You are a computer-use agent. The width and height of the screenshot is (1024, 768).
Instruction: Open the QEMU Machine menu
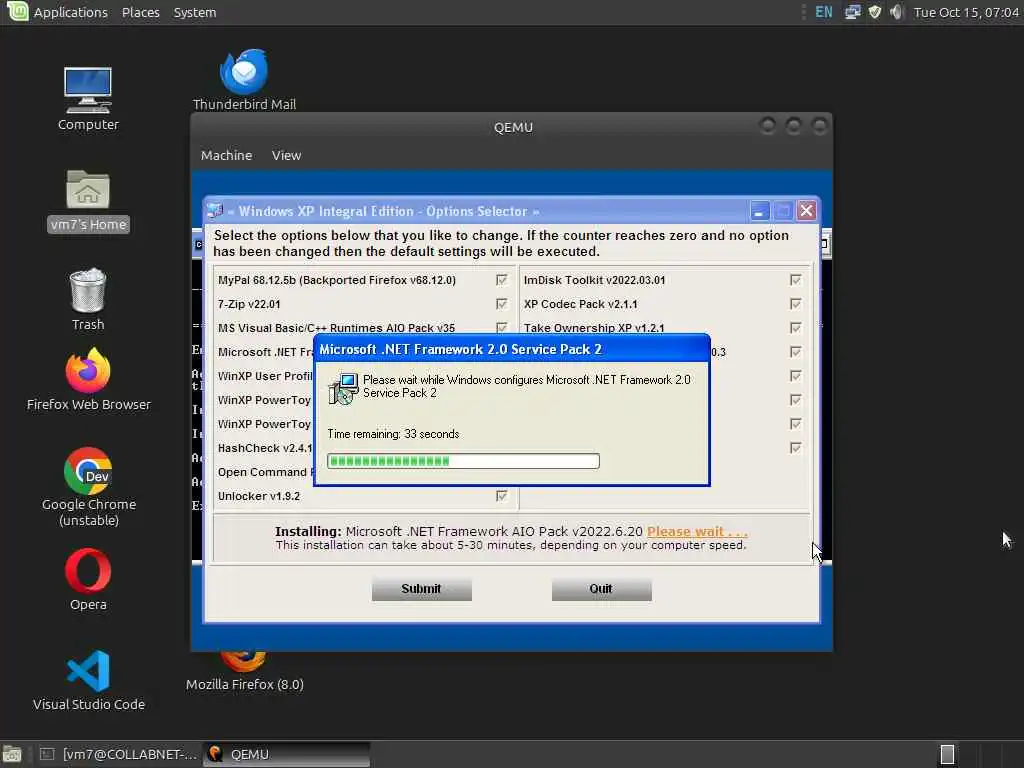click(226, 155)
